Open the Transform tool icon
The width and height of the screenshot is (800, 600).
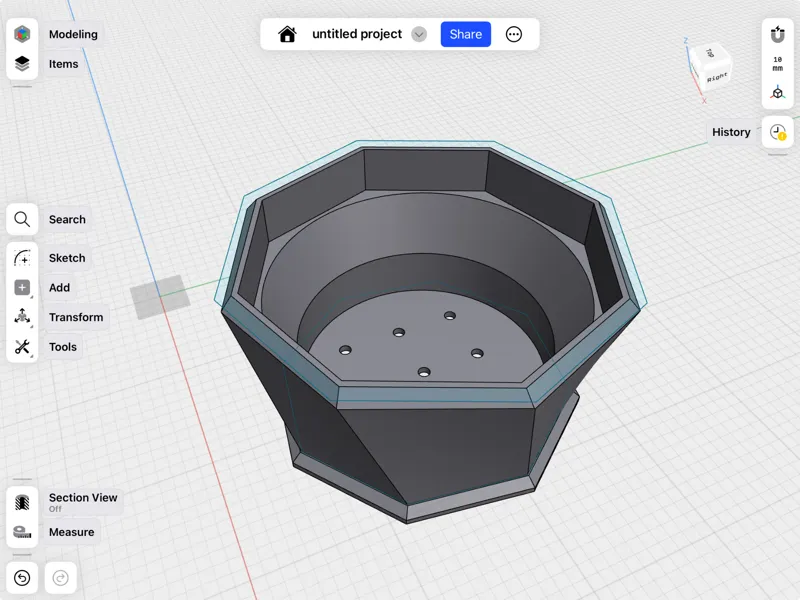pyautogui.click(x=22, y=317)
